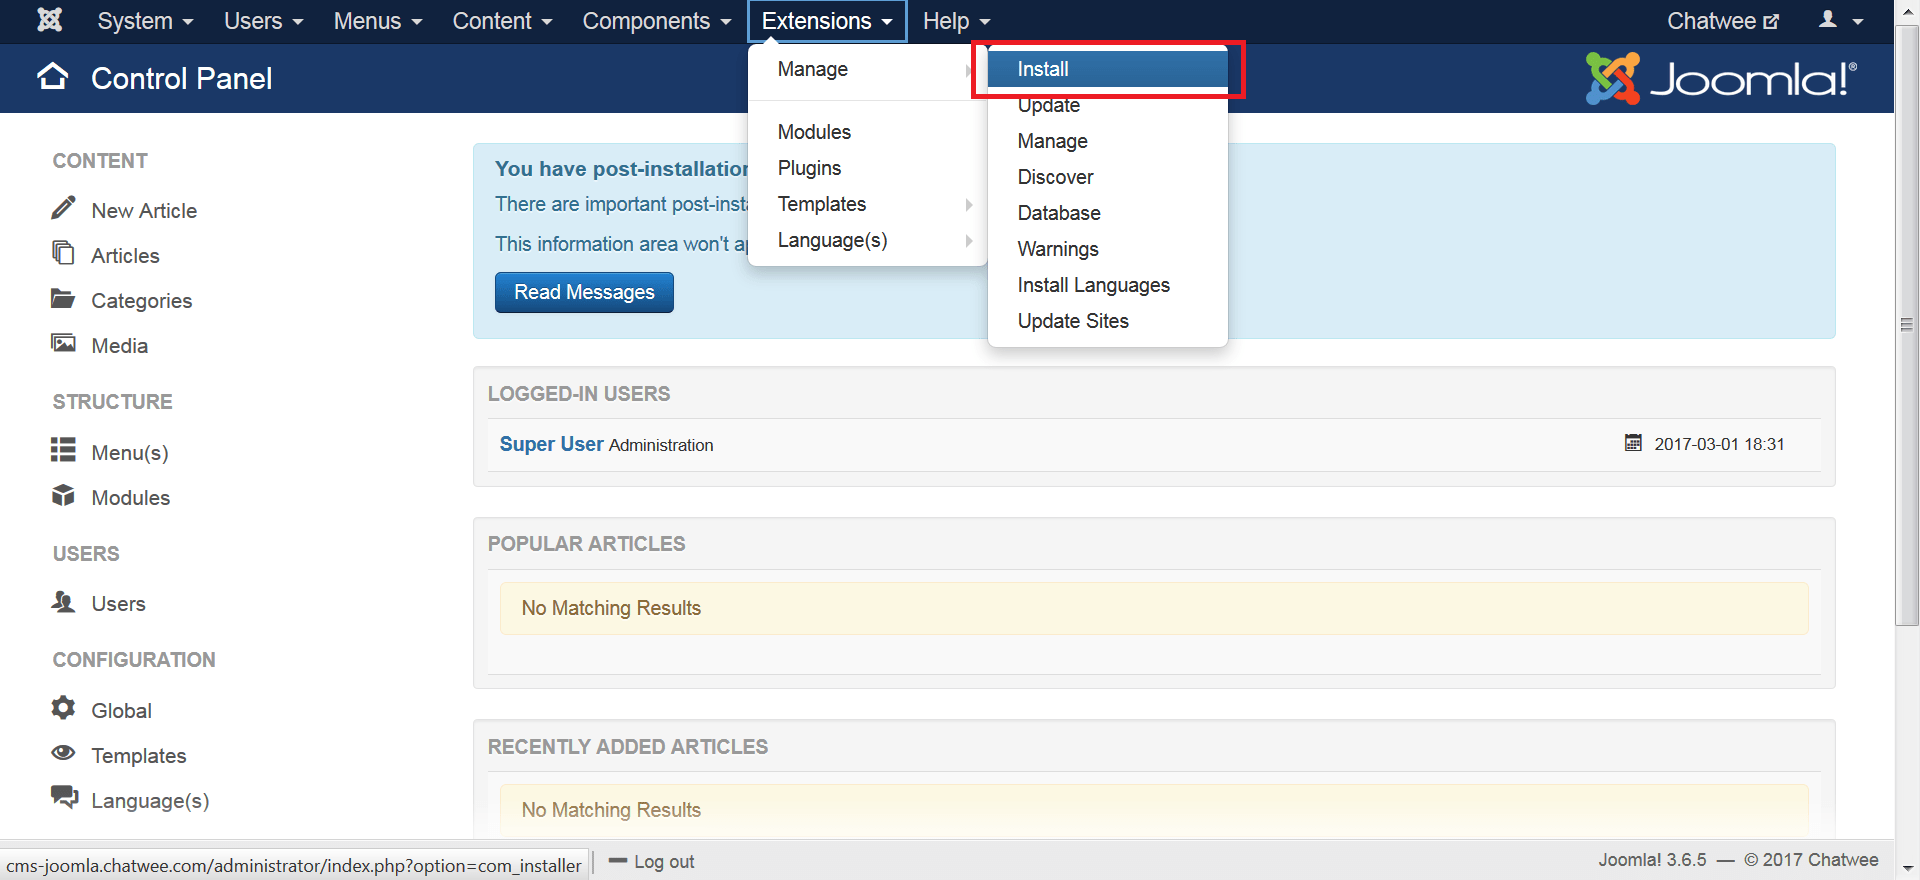This screenshot has height=880, width=1920.
Task: Click the Joomla! 3.6.5 version text
Action: click(1652, 860)
